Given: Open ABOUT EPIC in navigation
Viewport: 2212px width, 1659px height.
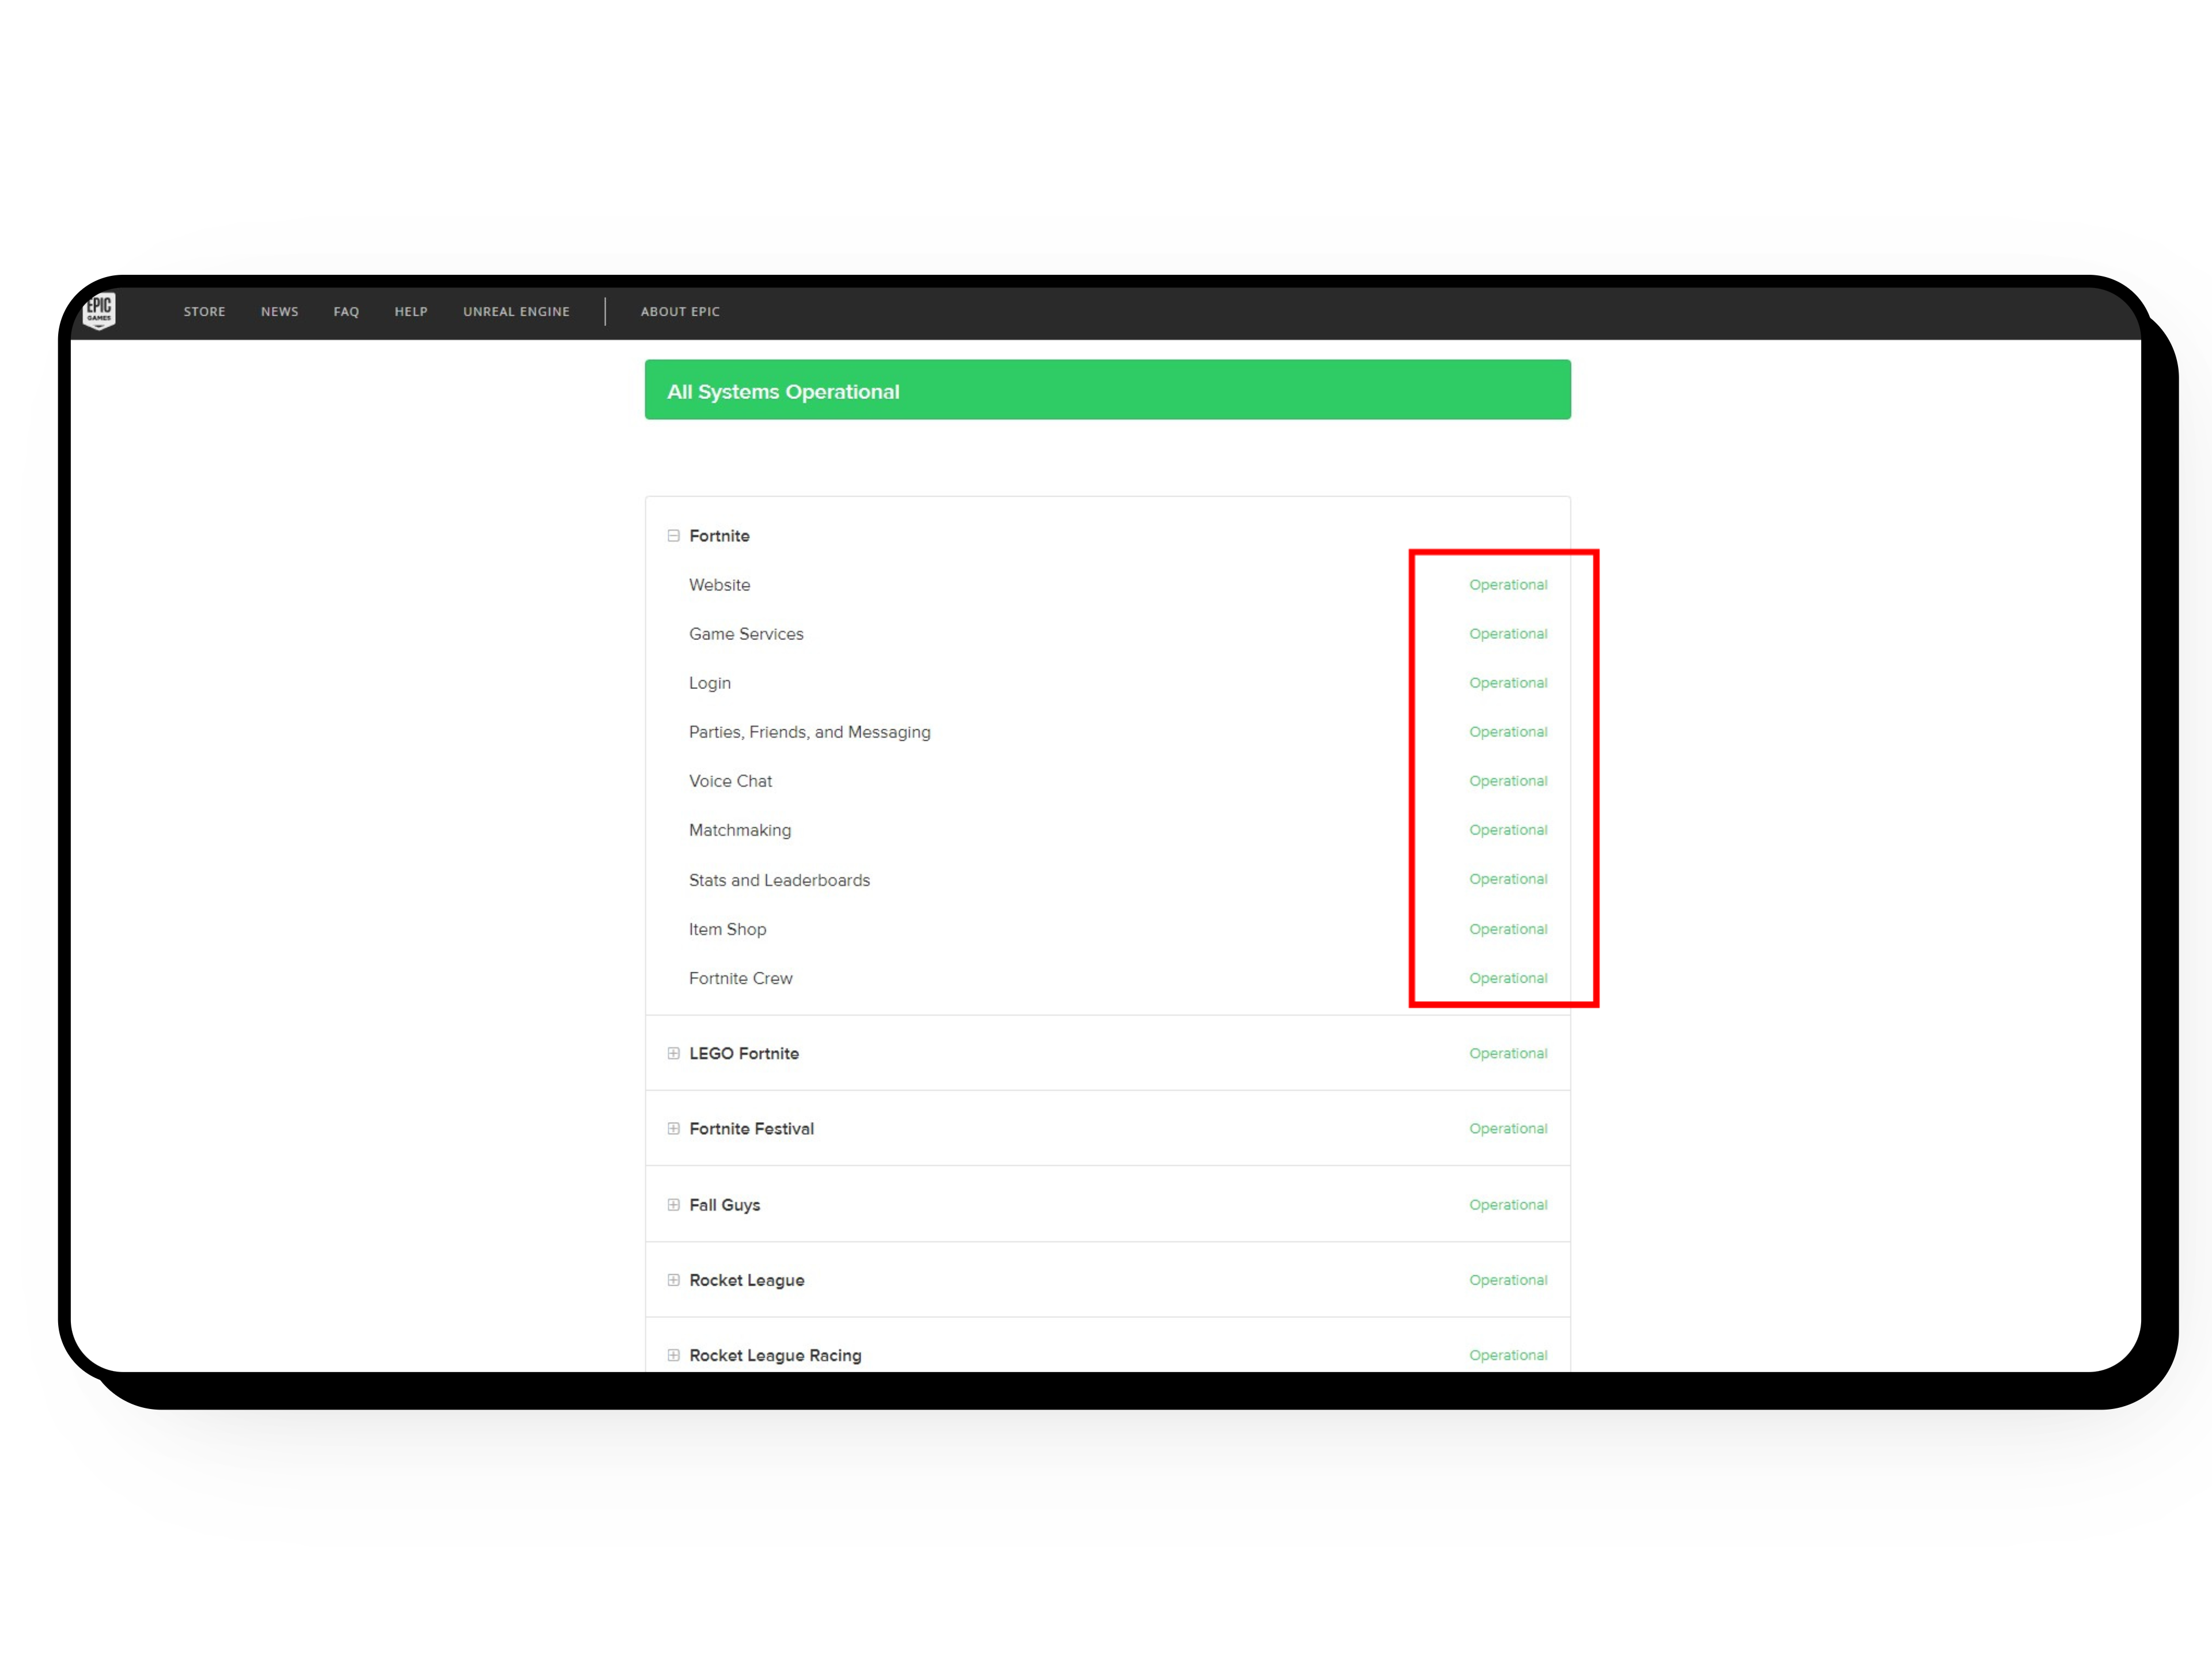Looking at the screenshot, I should tap(680, 312).
